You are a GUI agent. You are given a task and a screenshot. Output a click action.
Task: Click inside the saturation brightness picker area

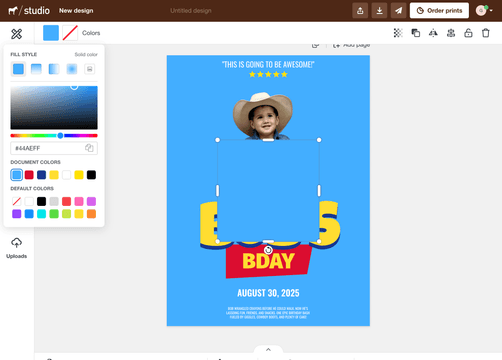(54, 108)
